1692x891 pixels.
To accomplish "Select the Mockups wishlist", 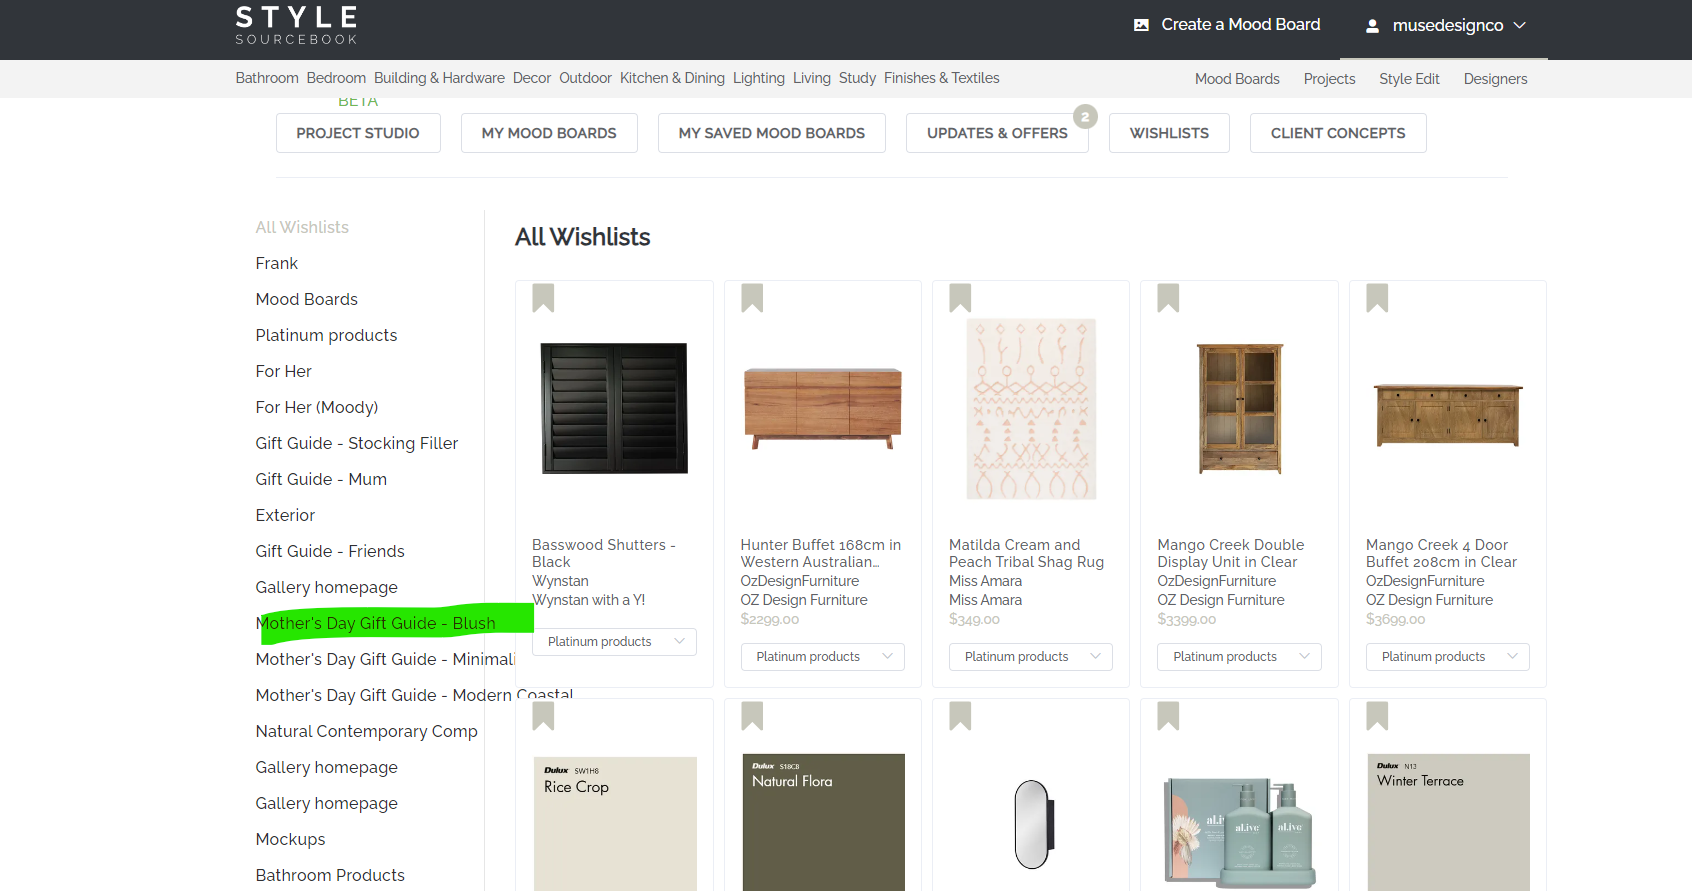I will click(290, 839).
